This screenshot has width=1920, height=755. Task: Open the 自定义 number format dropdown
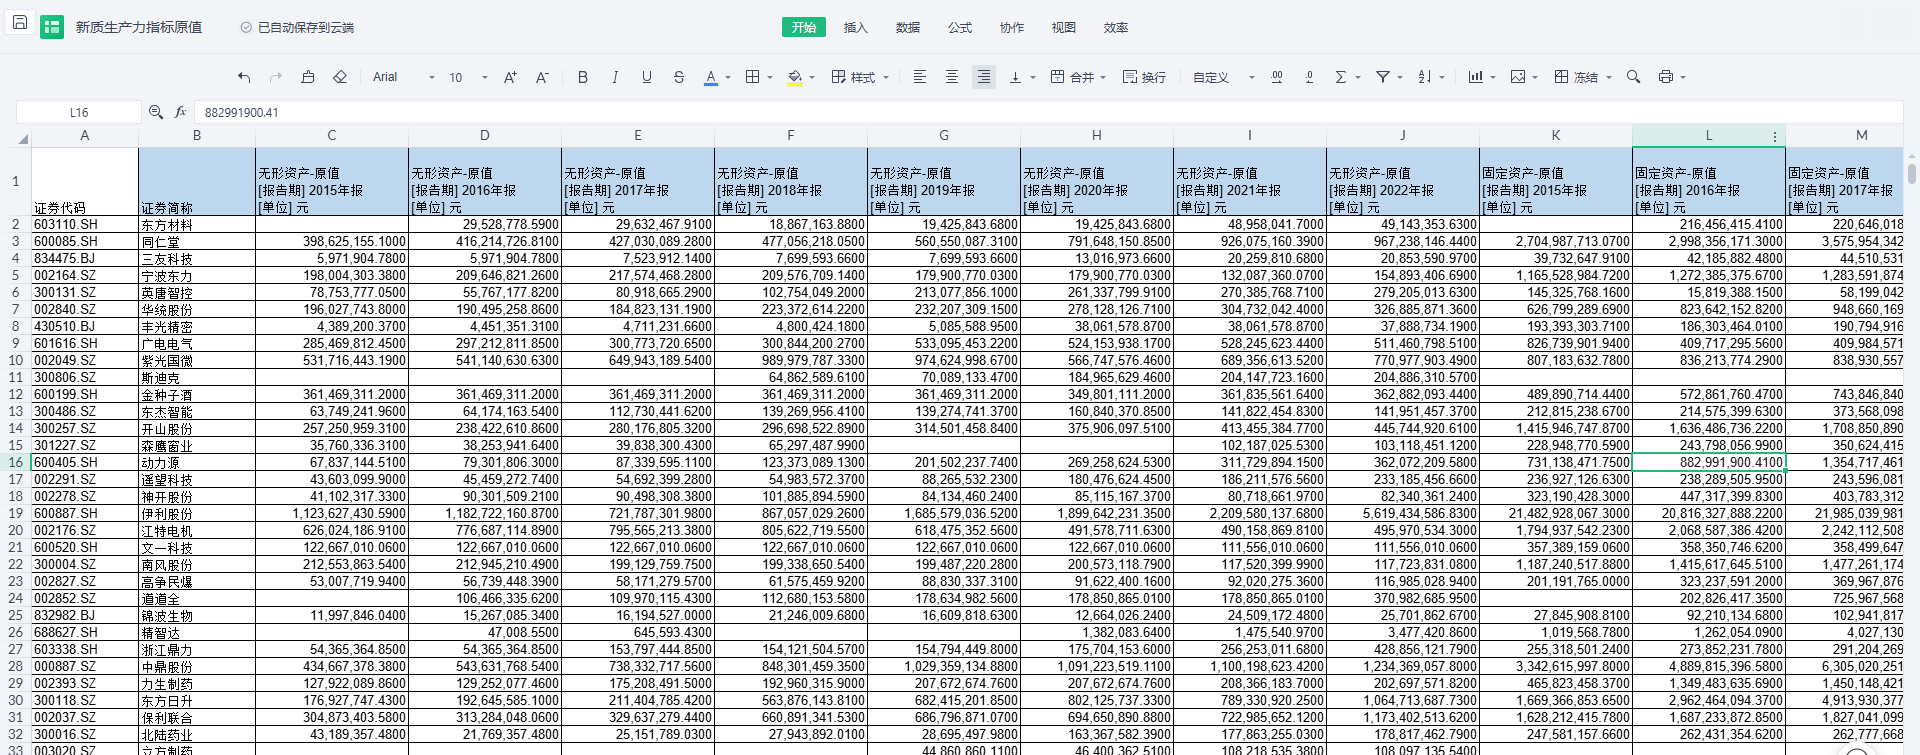tap(1222, 77)
